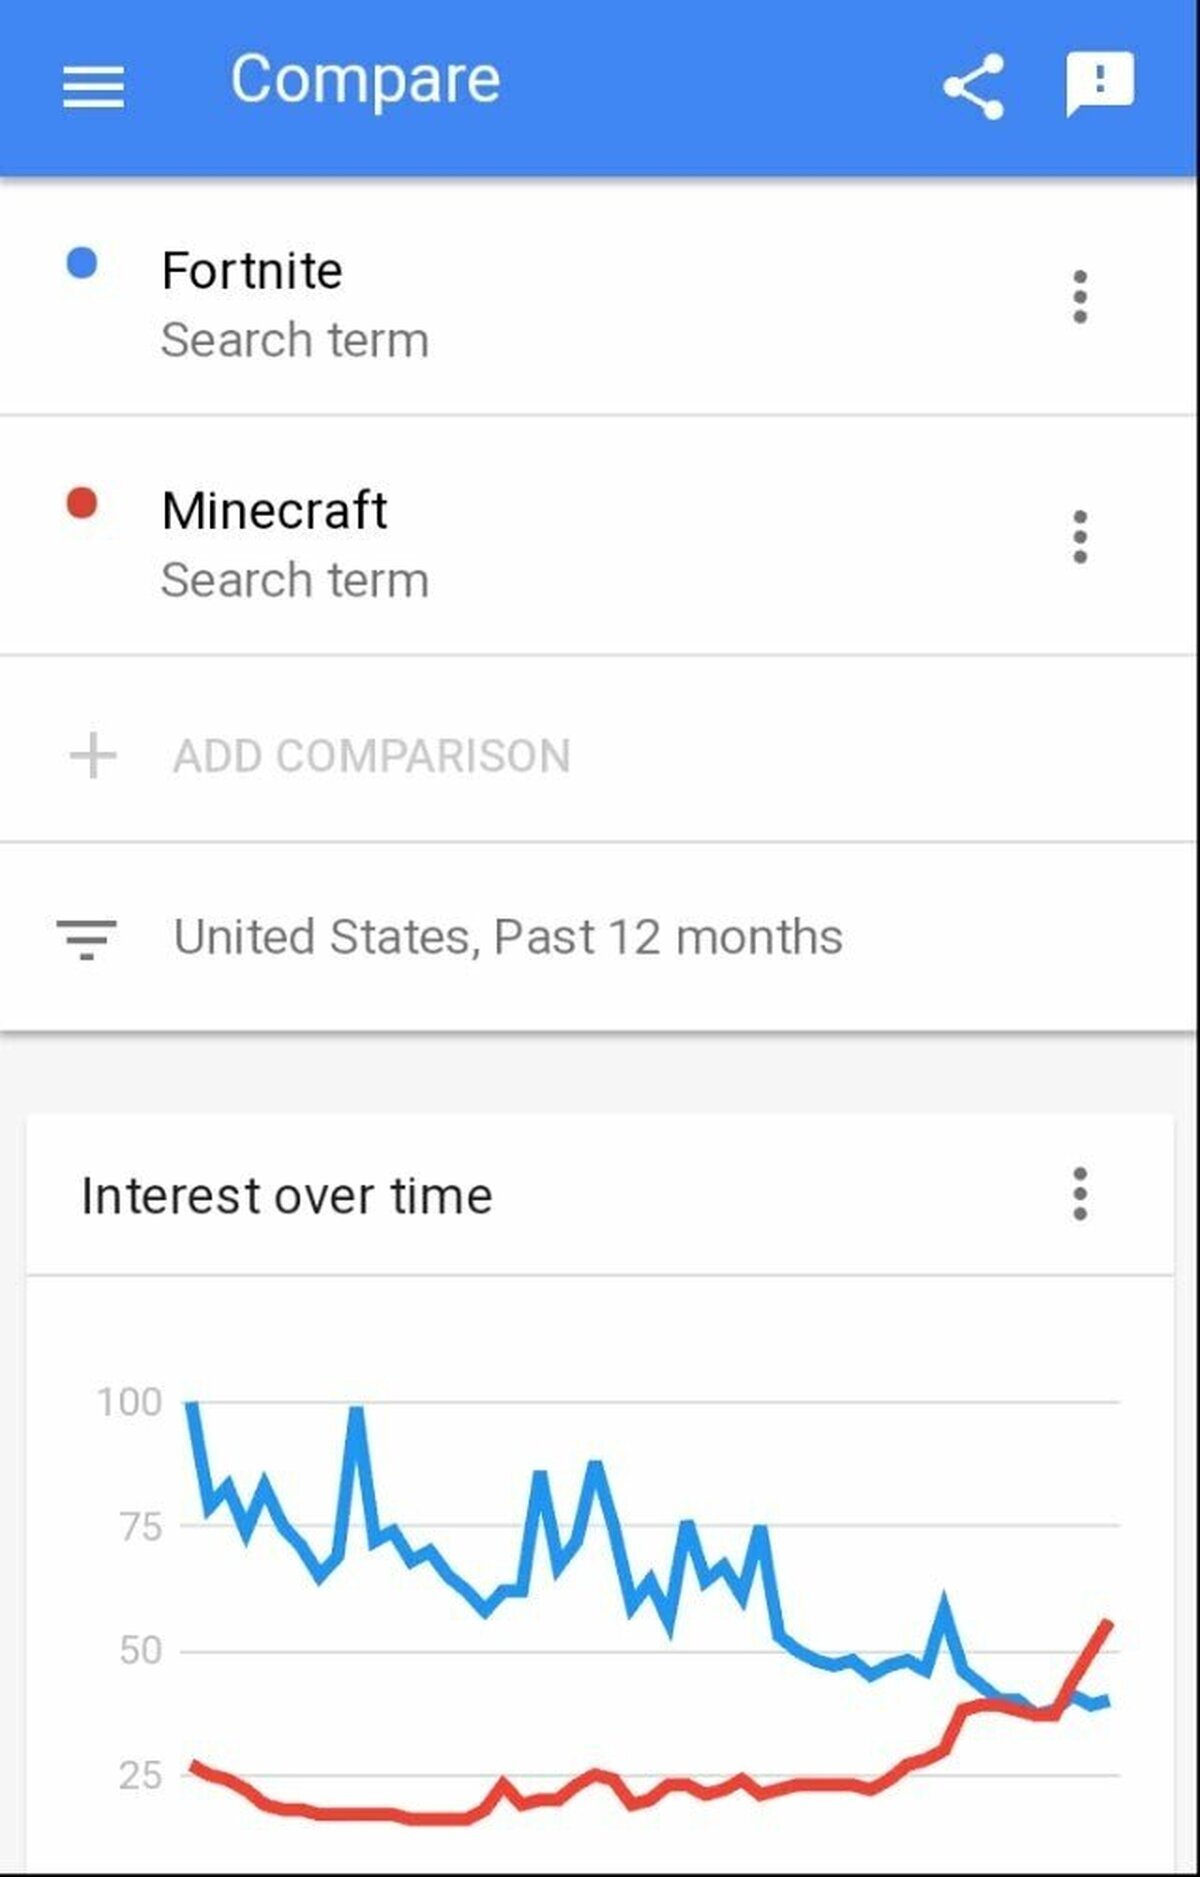The image size is (1200, 1877).
Task: Open Interest over time options menu
Action: click(1079, 1194)
